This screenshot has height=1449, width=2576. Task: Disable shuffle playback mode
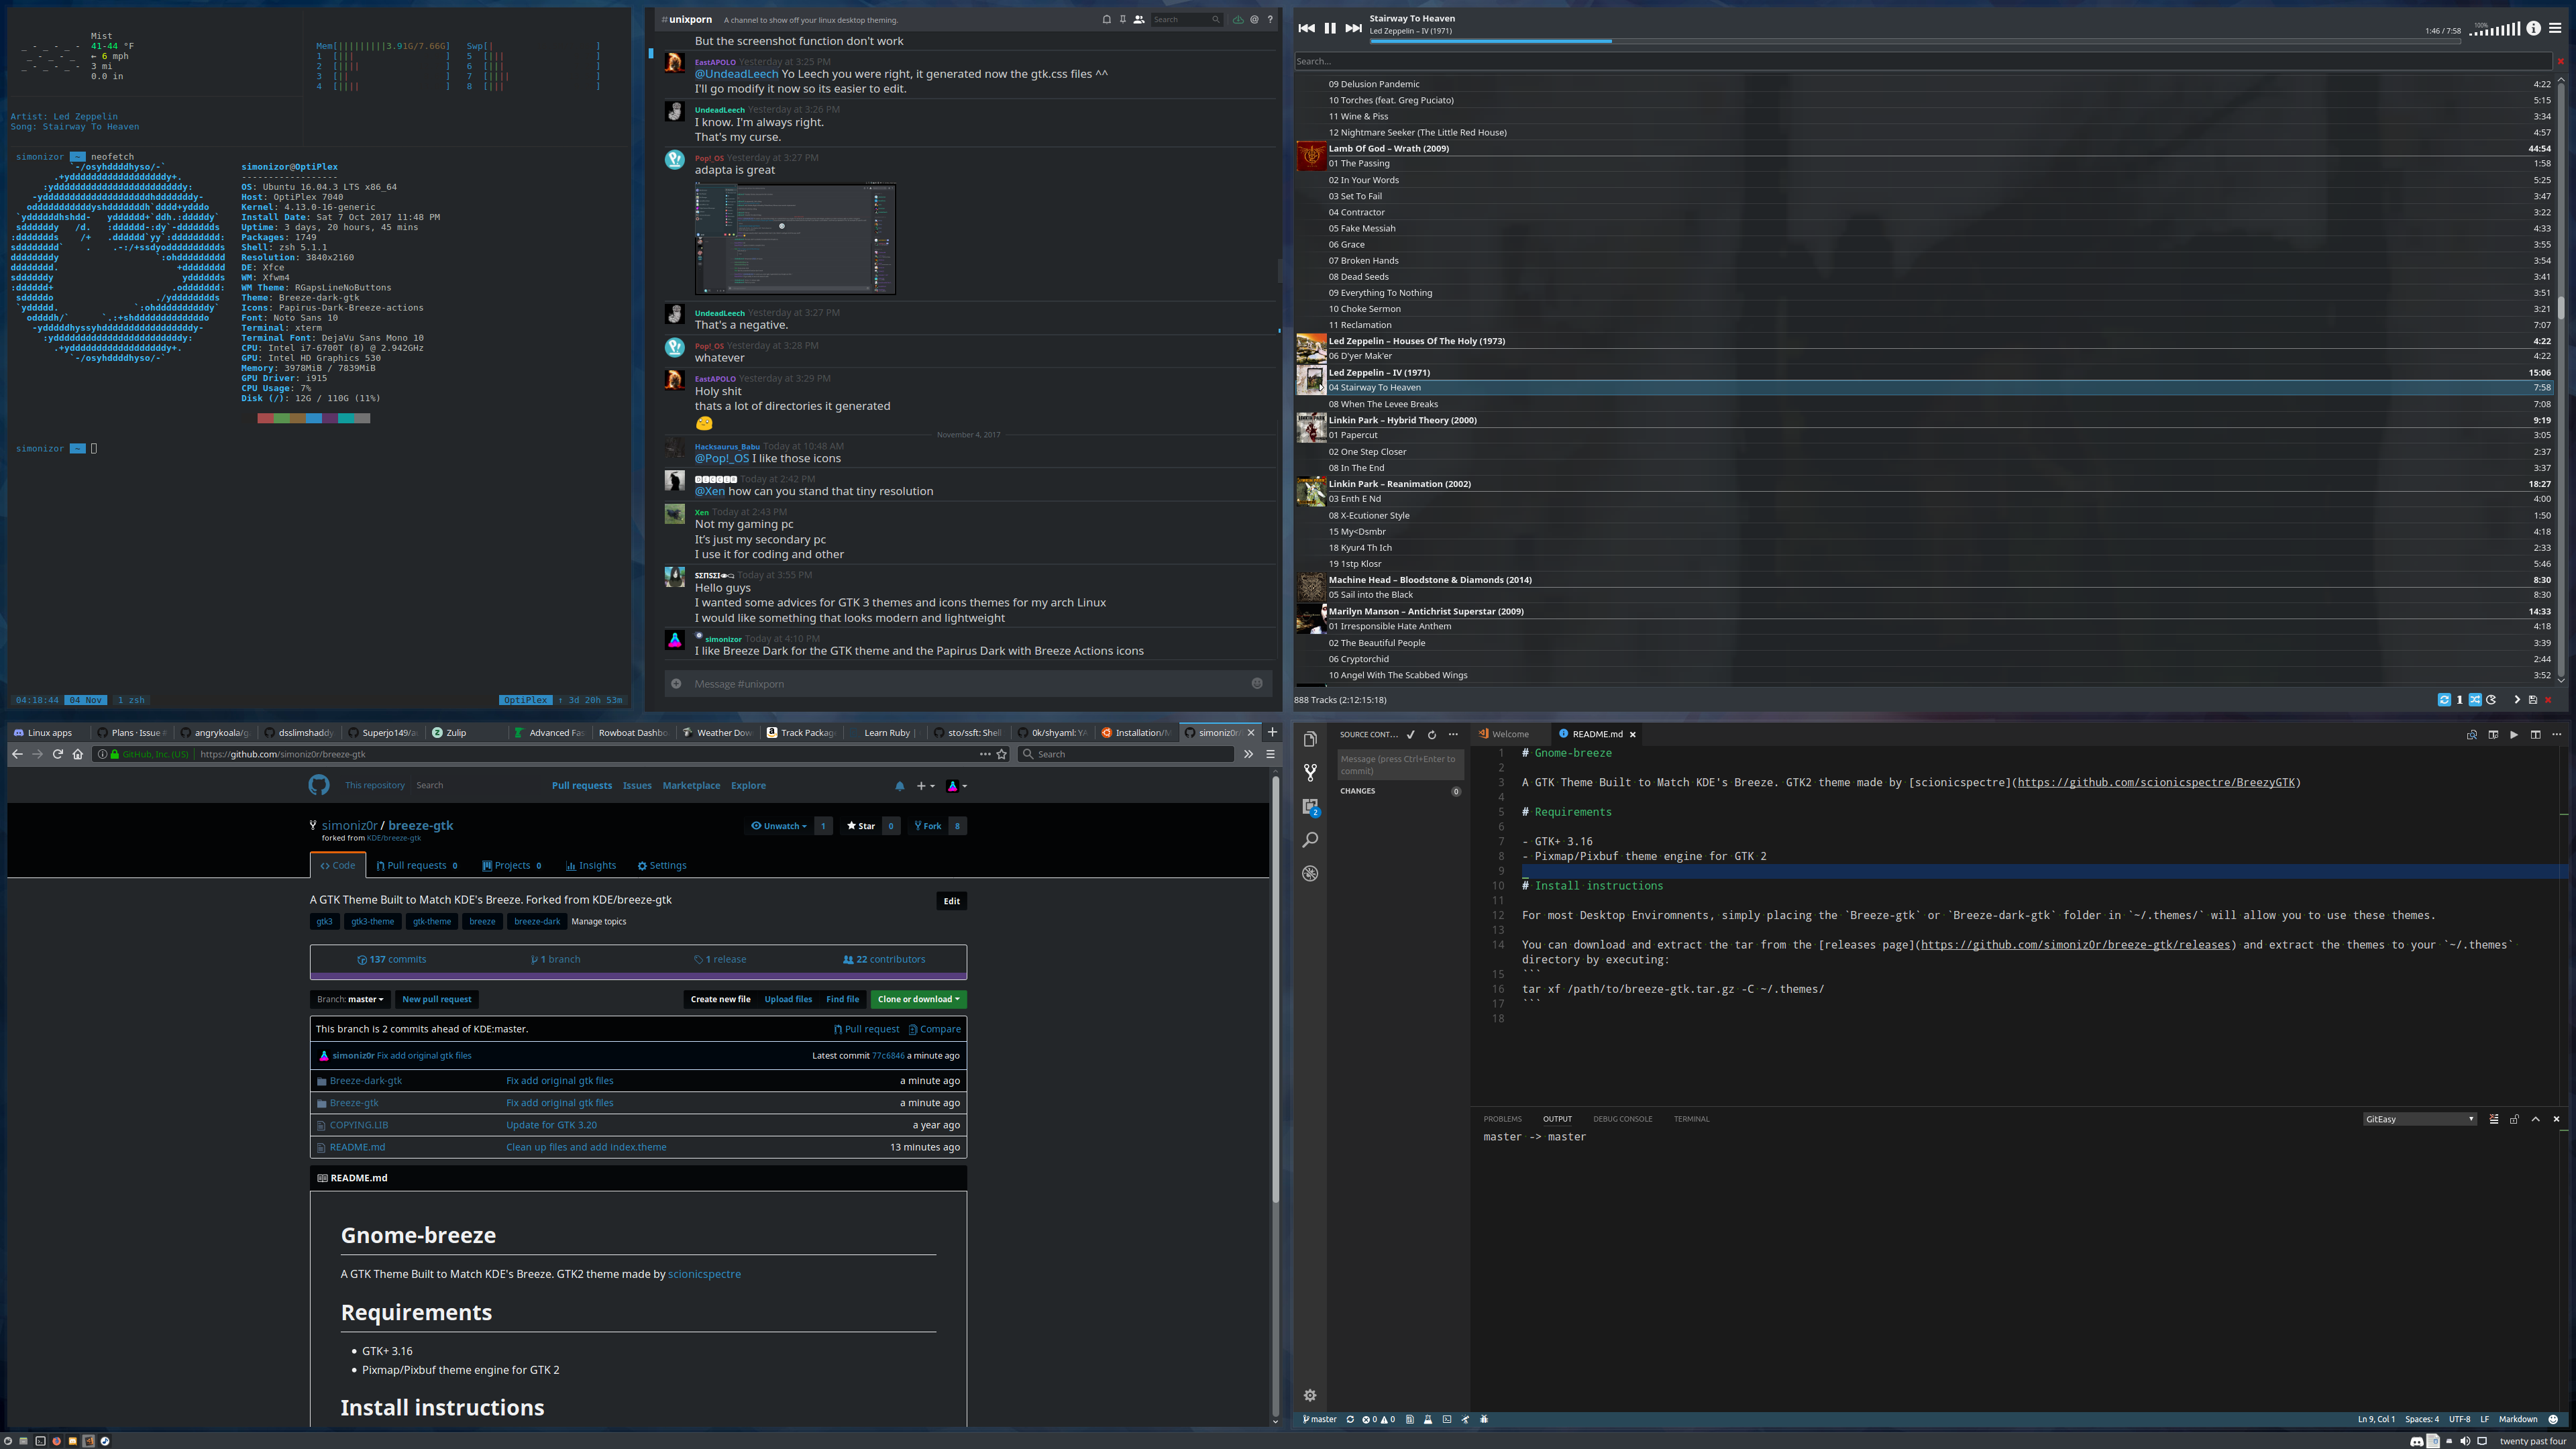click(x=2476, y=699)
